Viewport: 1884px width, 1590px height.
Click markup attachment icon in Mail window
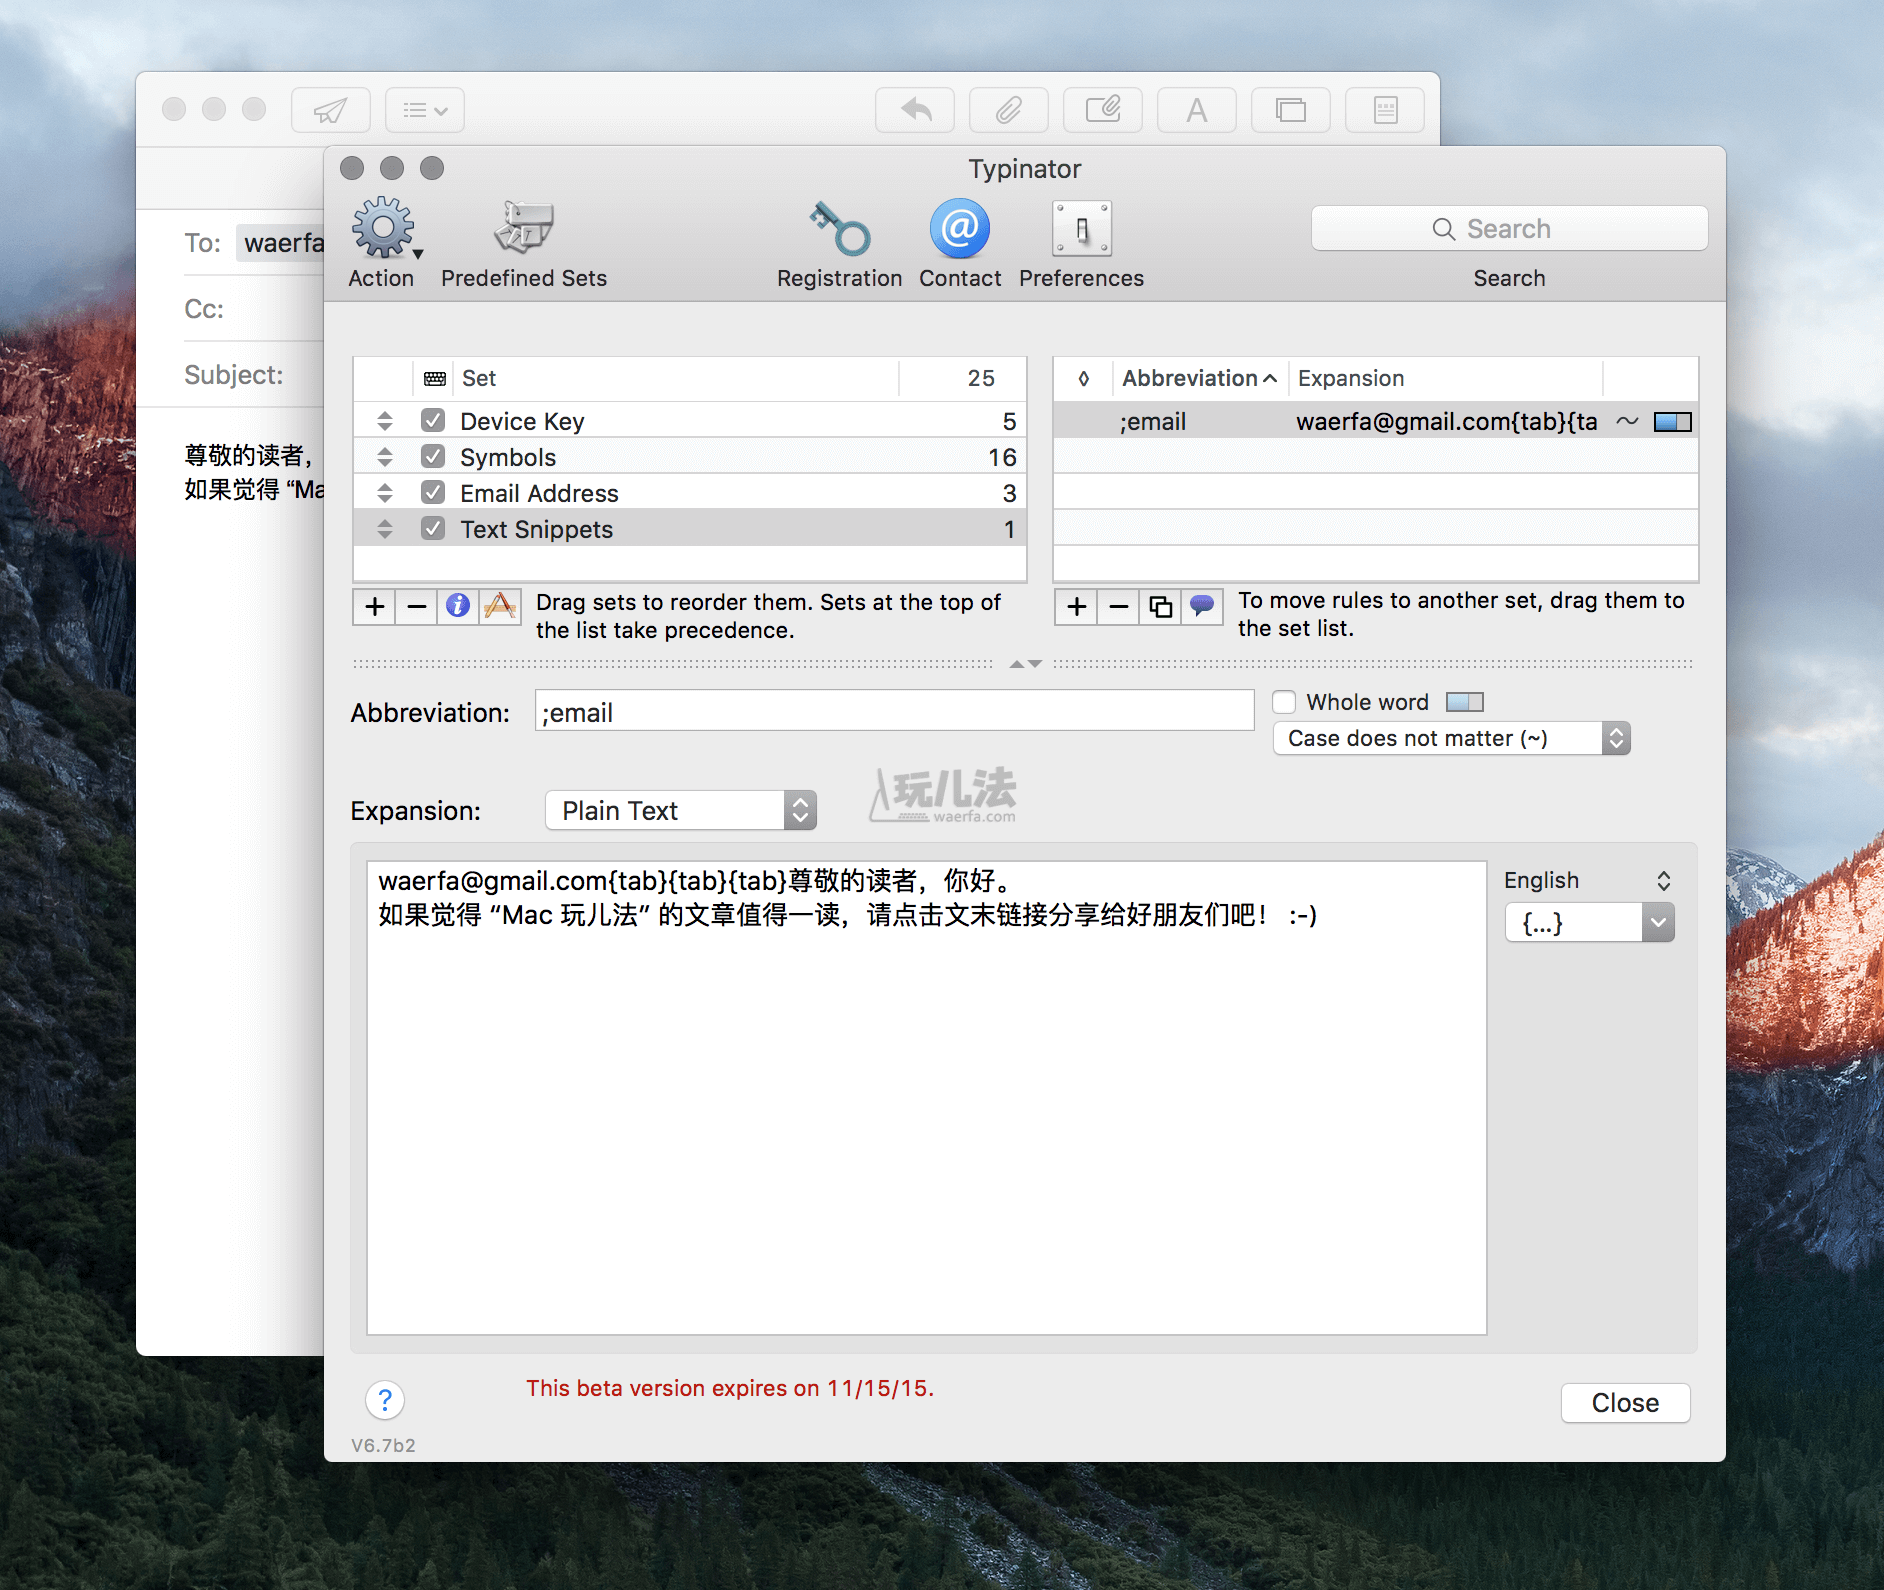coord(1103,110)
